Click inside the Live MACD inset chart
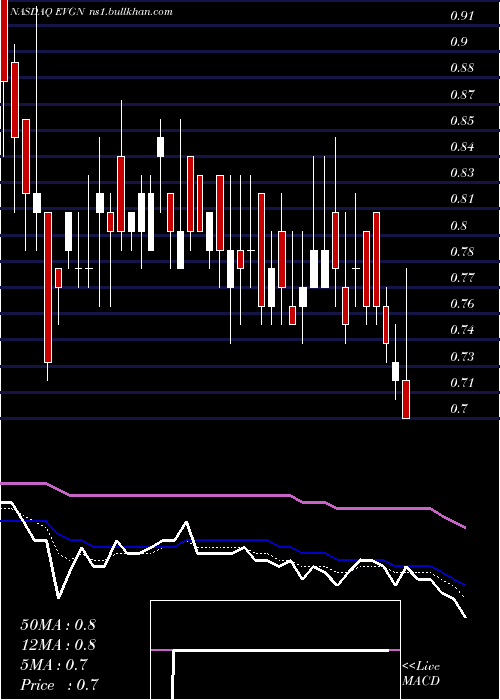 pyautogui.click(x=275, y=650)
